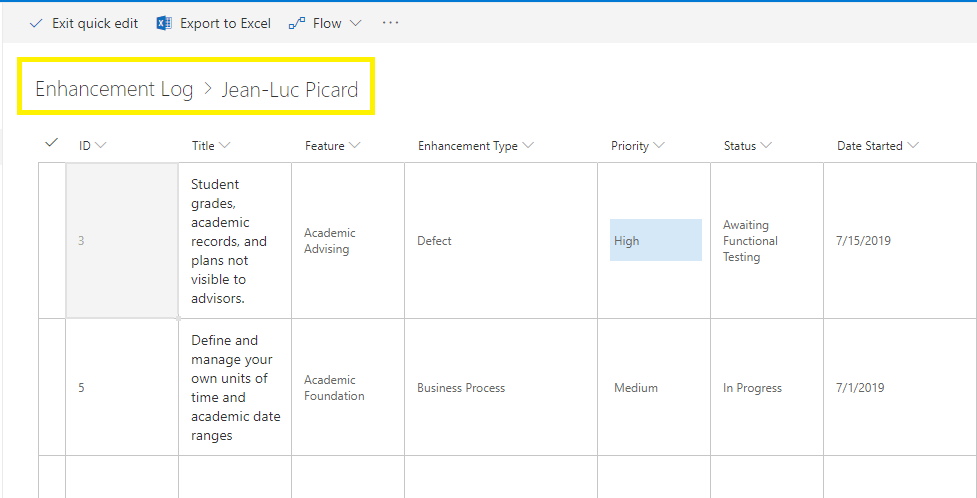
Task: Click the Jean-Luc Picard breadcrumb
Action: coord(290,89)
